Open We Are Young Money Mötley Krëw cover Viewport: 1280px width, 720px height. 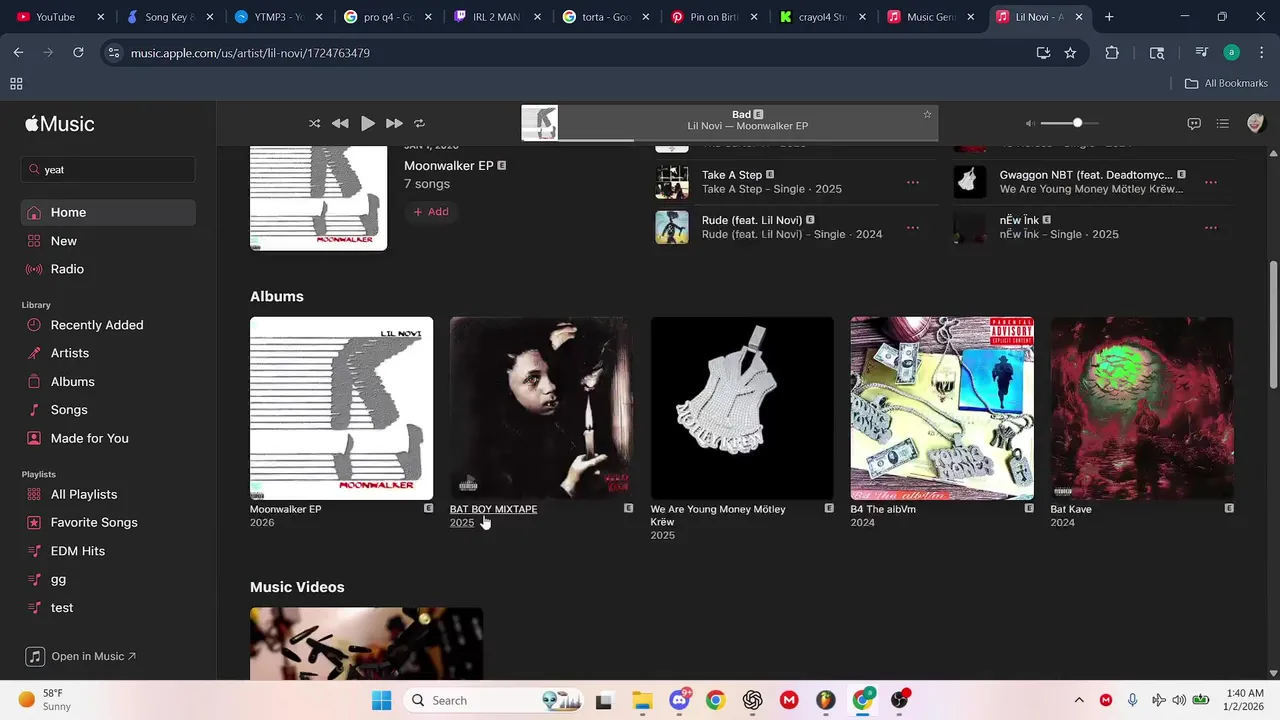coord(742,408)
